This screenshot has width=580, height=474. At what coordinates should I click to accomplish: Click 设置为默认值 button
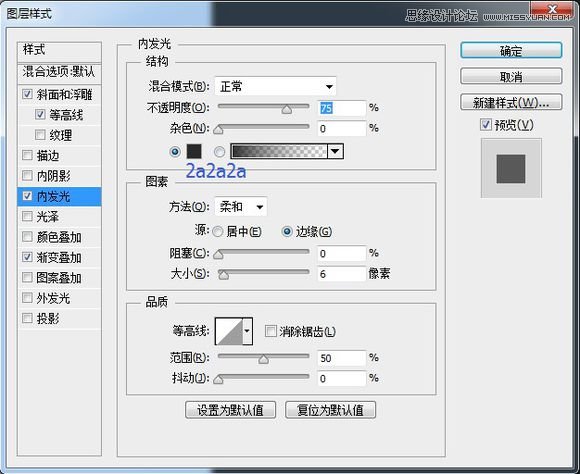pos(230,410)
